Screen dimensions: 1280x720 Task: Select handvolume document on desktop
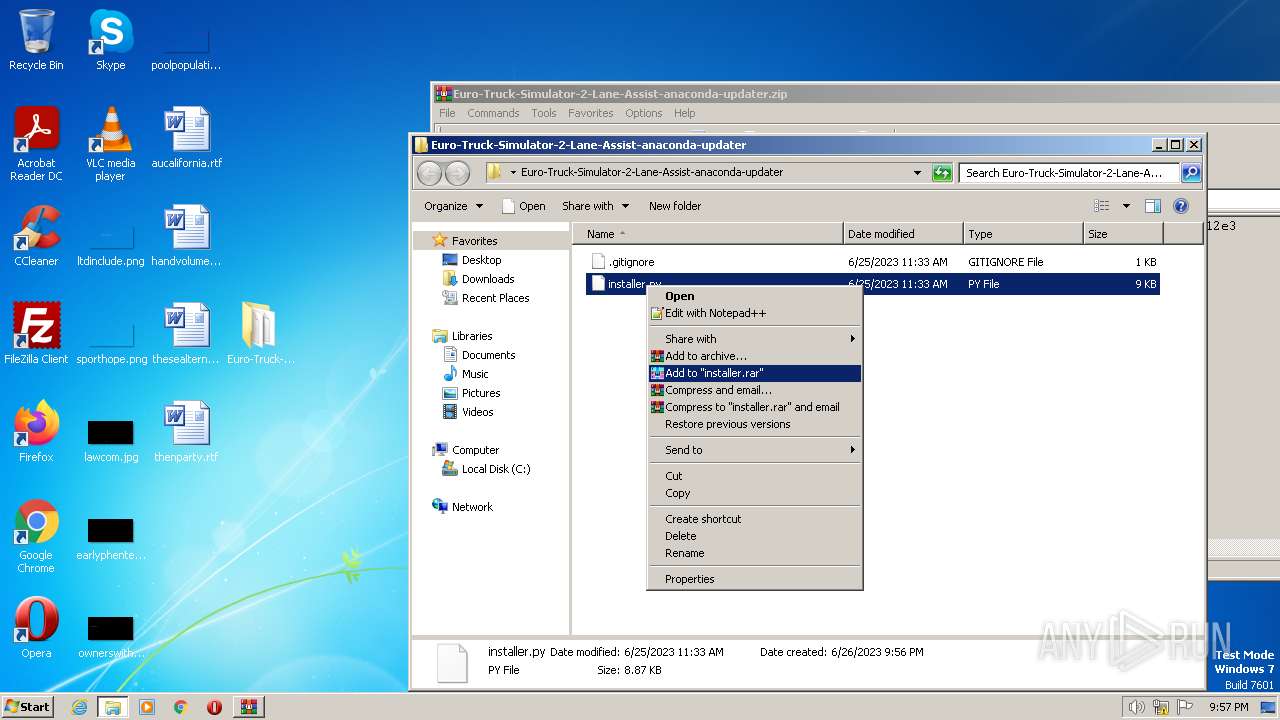point(187,236)
